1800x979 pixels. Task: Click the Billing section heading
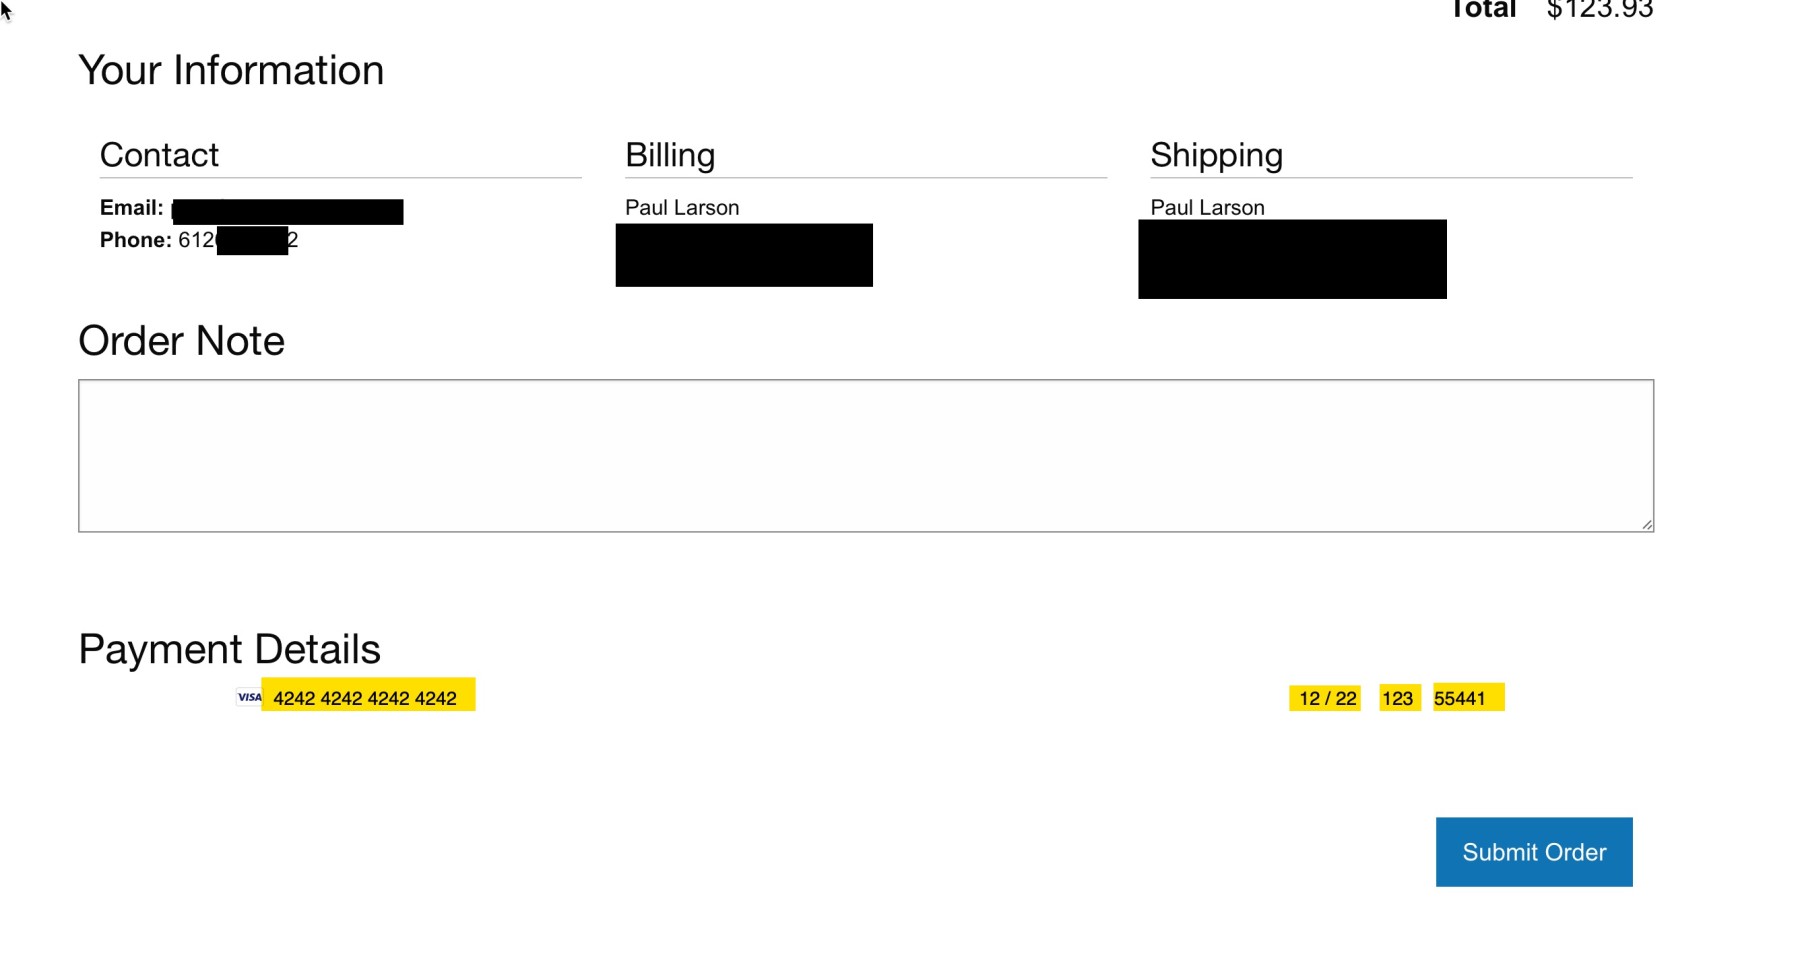(x=670, y=155)
